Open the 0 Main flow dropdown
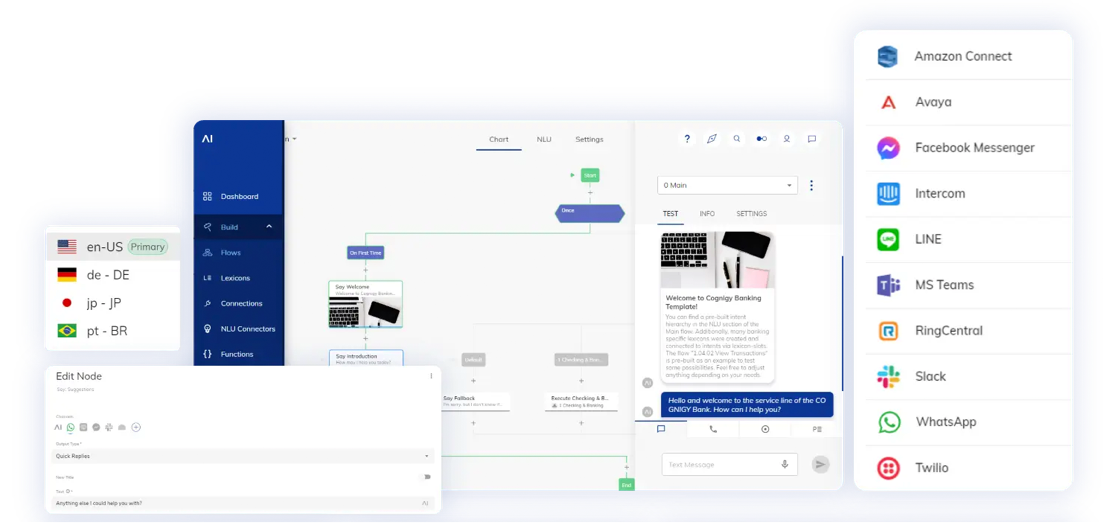The image size is (1114, 523). 728,185
